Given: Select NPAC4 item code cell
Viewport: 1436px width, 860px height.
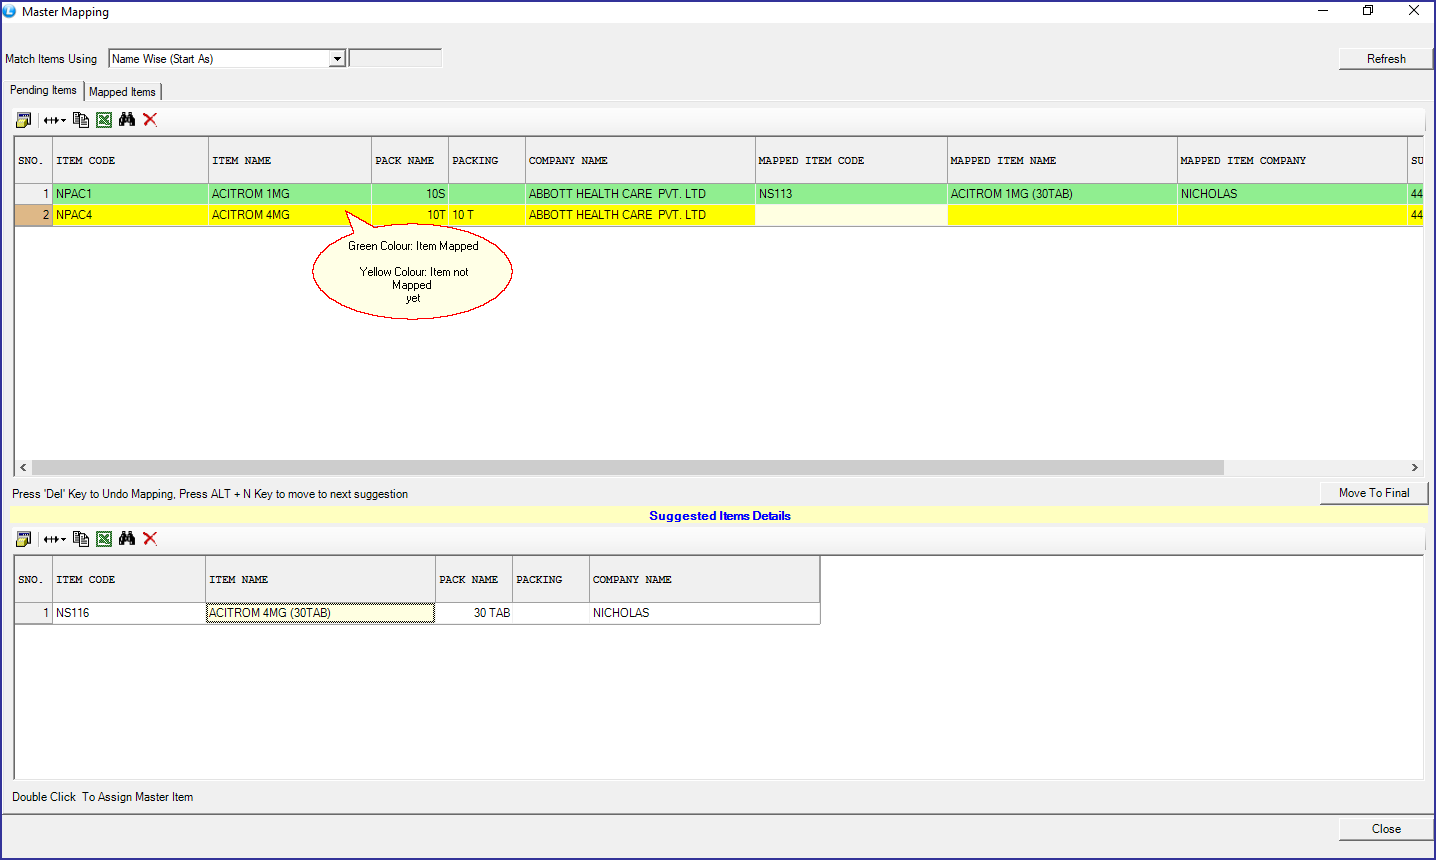Looking at the screenshot, I should coord(130,215).
